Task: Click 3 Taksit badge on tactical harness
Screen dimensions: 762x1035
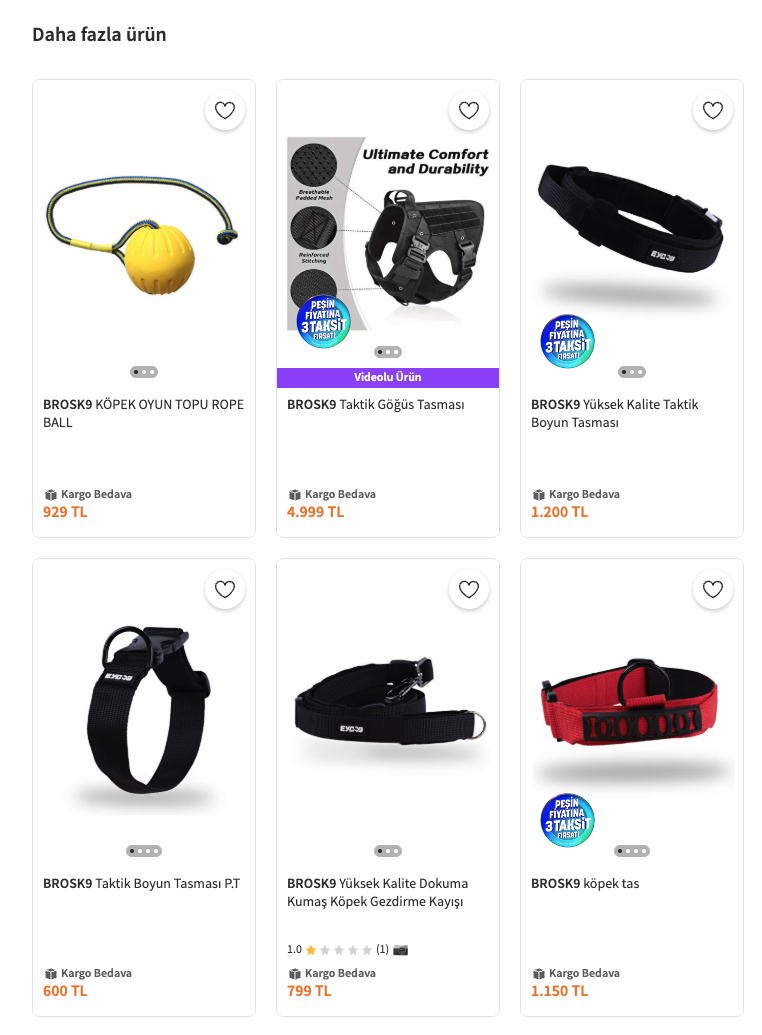Action: [324, 321]
